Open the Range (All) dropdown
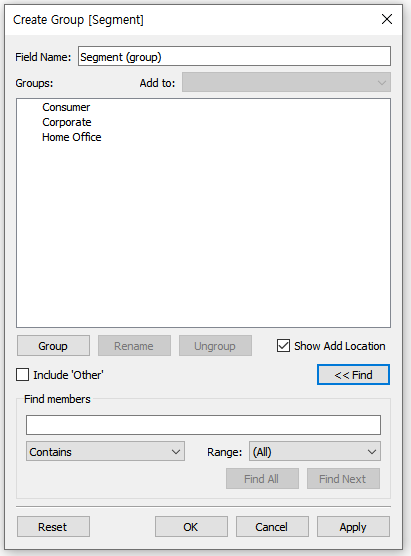The height and width of the screenshot is (556, 411). [315, 451]
